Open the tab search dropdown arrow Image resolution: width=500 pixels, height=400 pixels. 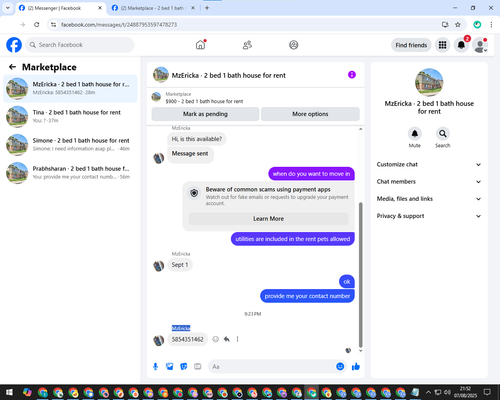8,8
